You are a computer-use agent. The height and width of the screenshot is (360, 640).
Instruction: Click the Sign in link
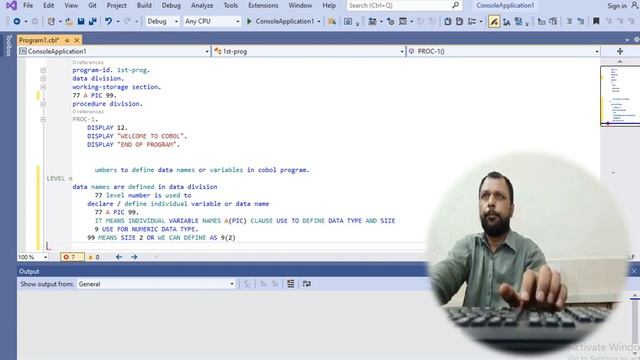click(x=617, y=5)
